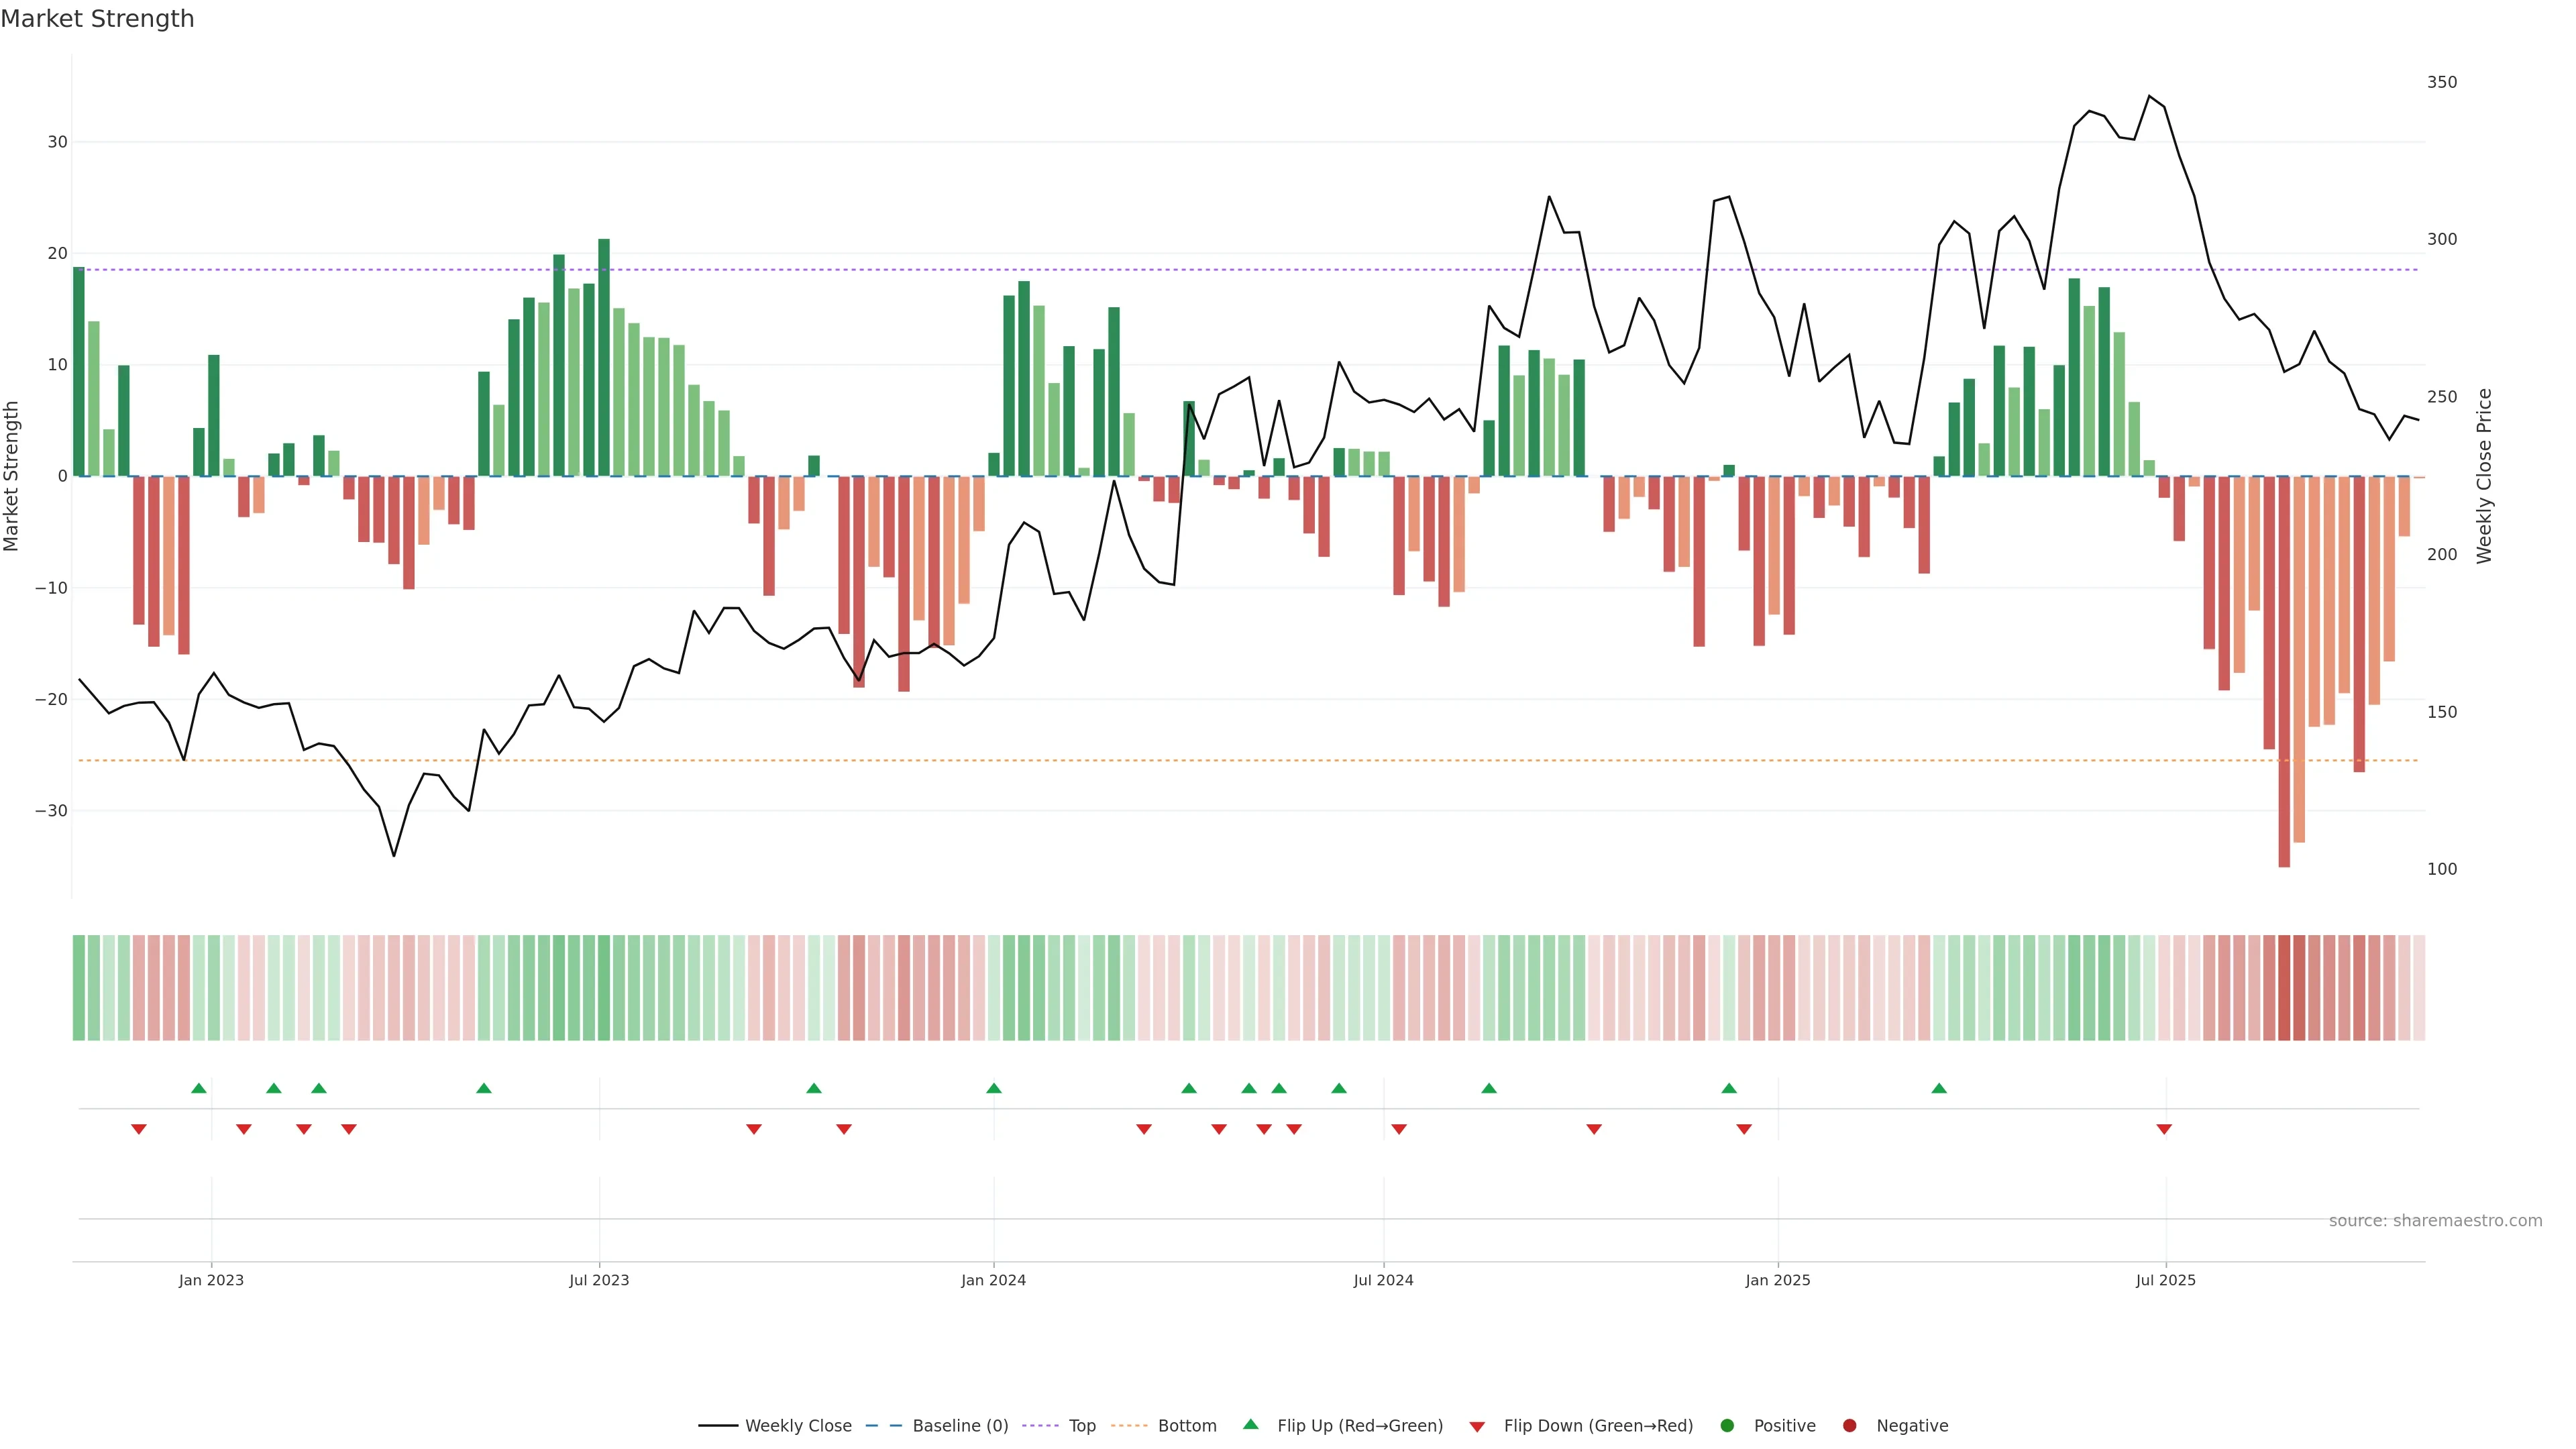
Task: Click the Market Strength chart title
Action: 97,19
